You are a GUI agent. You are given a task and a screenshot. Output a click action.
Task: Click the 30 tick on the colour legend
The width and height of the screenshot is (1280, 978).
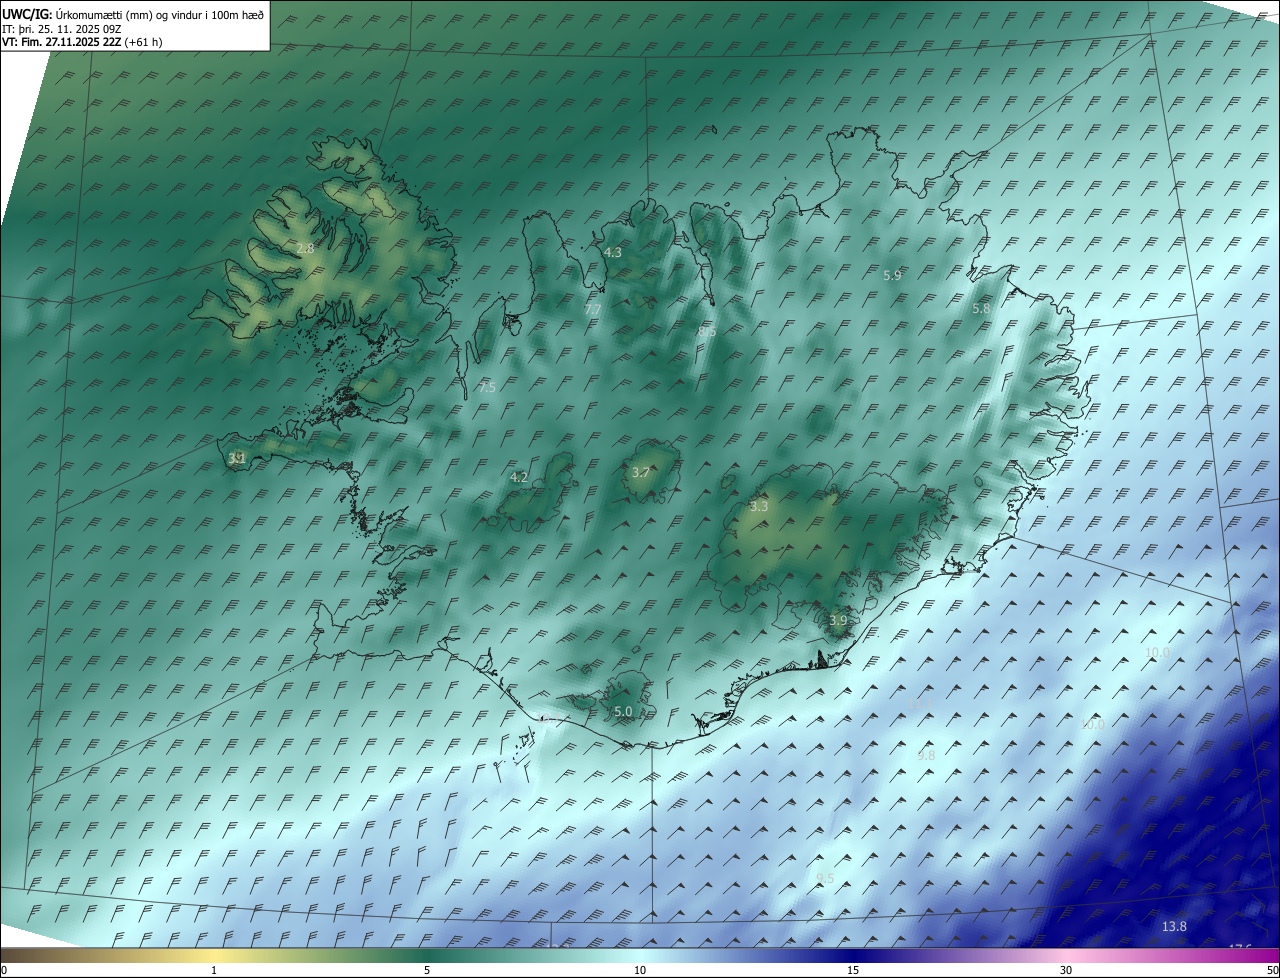1066,970
